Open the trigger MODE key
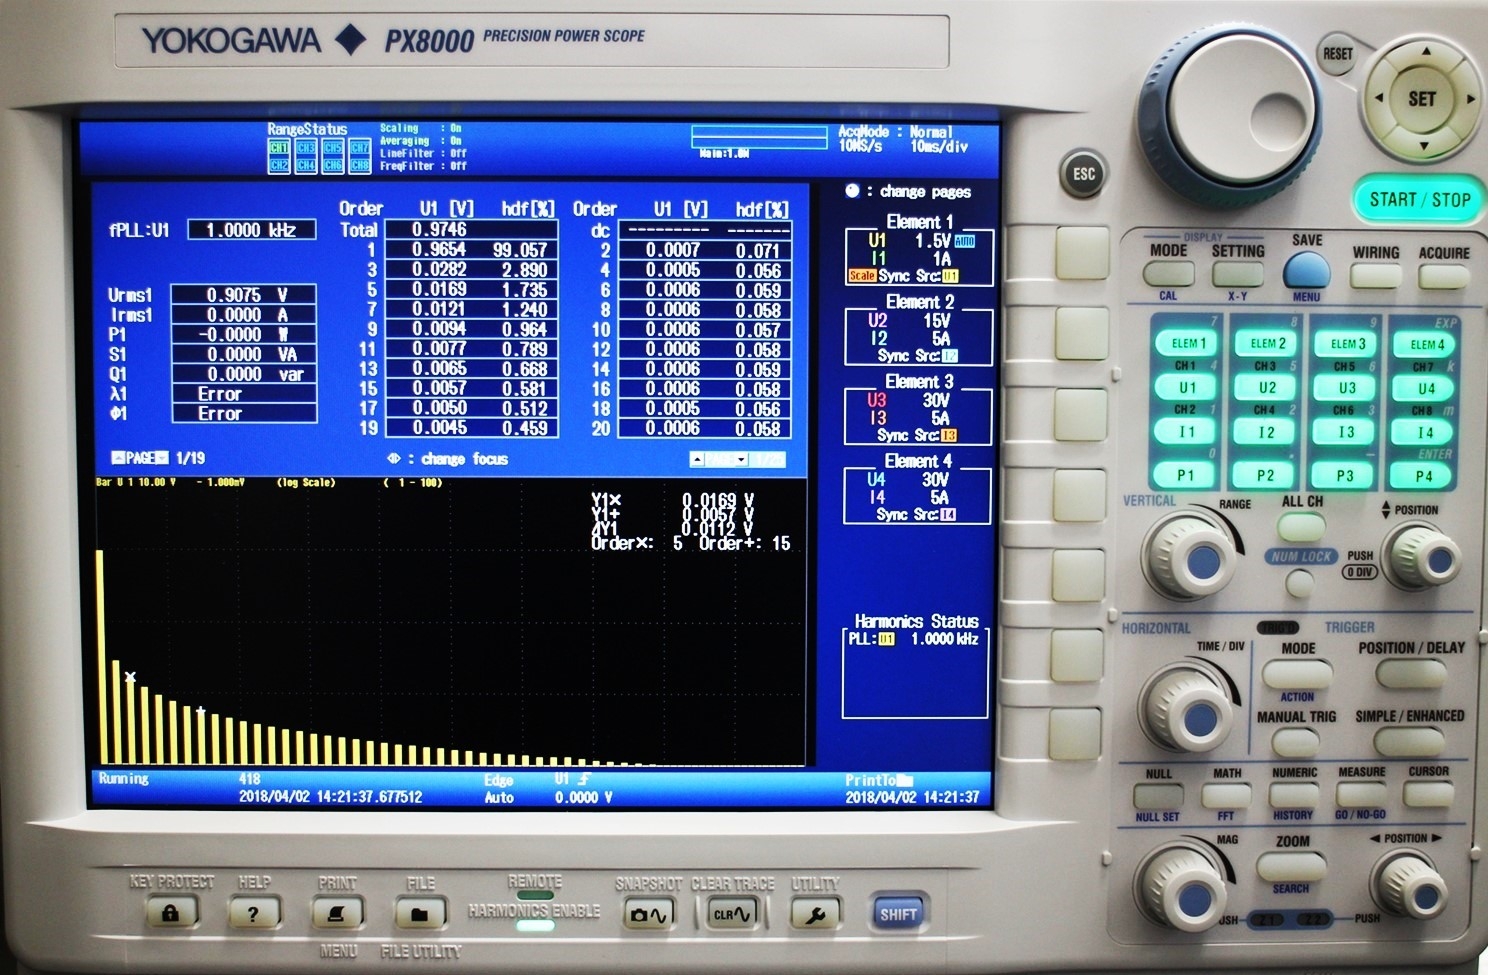Screen dimensions: 1488x975 [x=1297, y=674]
